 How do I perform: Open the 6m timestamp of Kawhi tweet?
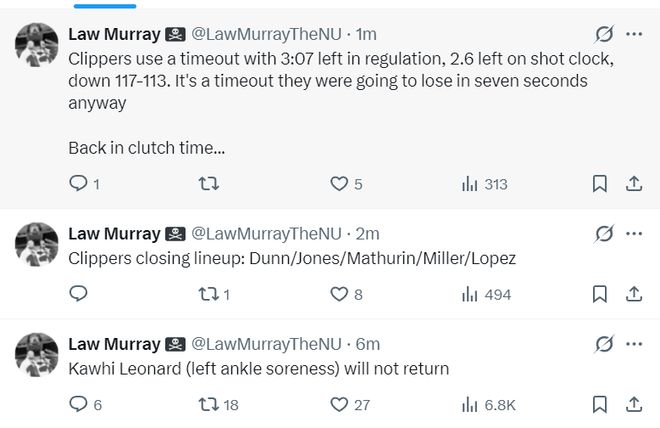tap(369, 343)
